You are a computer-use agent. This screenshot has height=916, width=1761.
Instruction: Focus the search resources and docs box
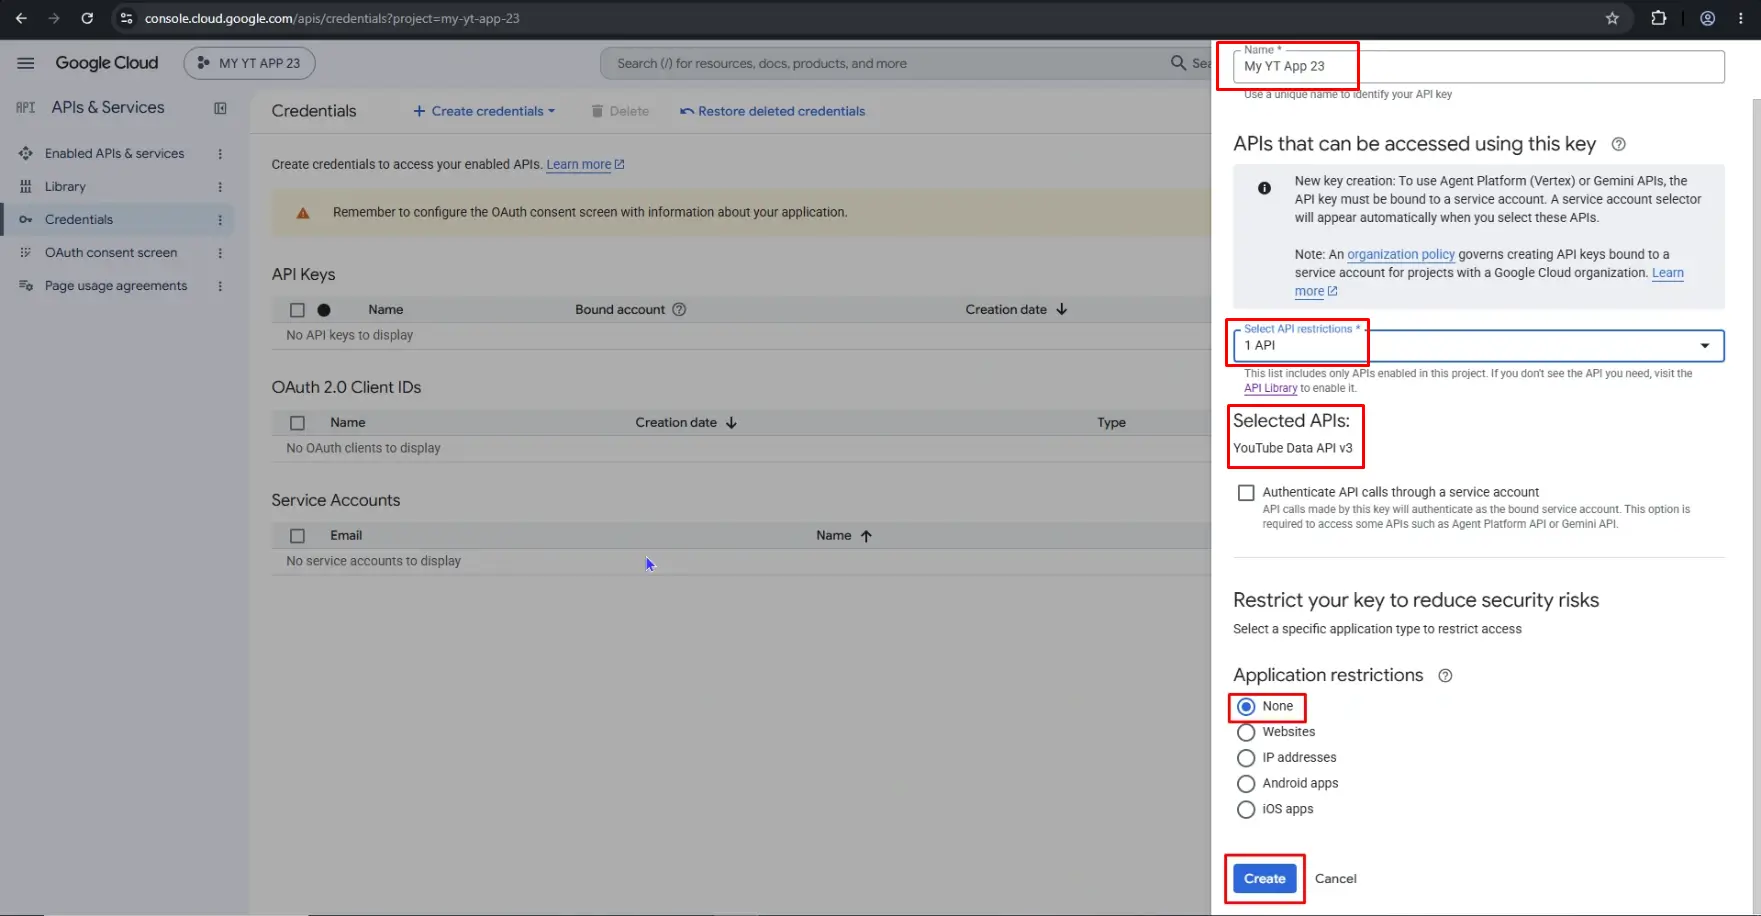coord(890,63)
